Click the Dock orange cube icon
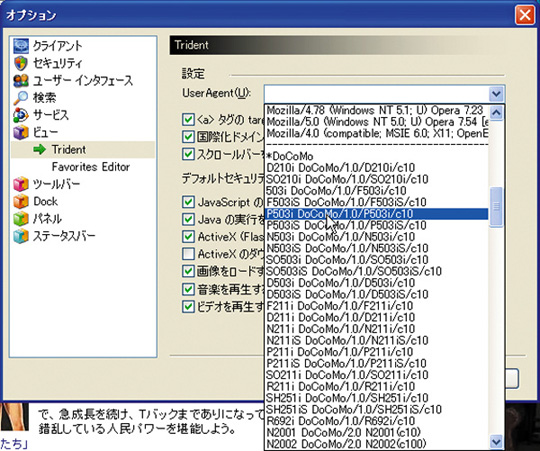540x451 pixels. [21, 201]
